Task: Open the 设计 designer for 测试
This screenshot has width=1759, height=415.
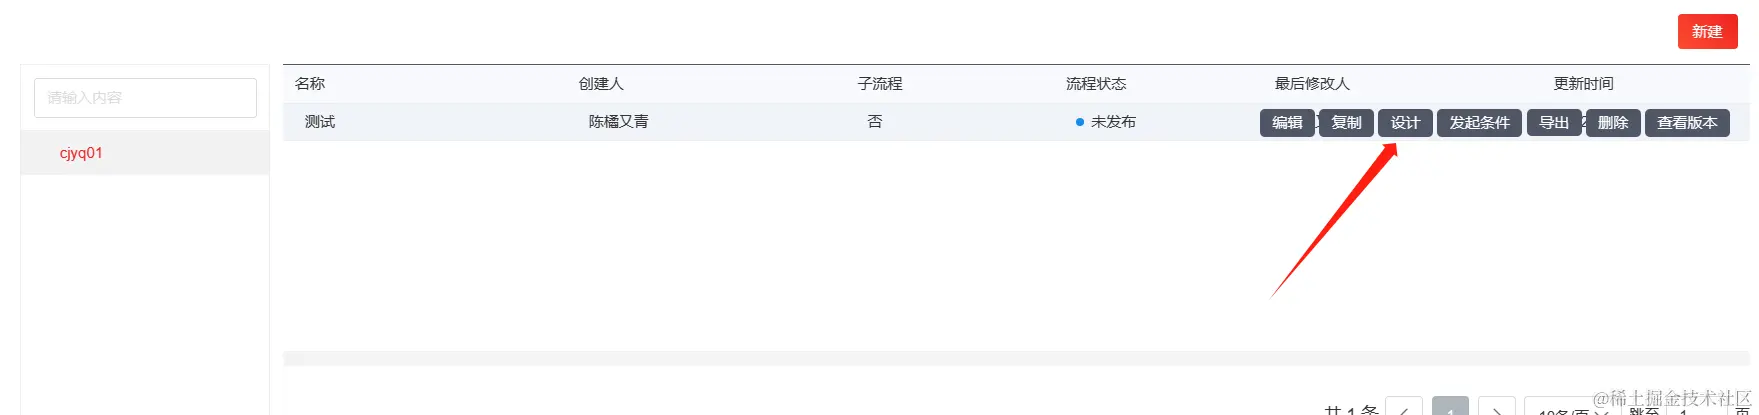Action: [x=1405, y=123]
